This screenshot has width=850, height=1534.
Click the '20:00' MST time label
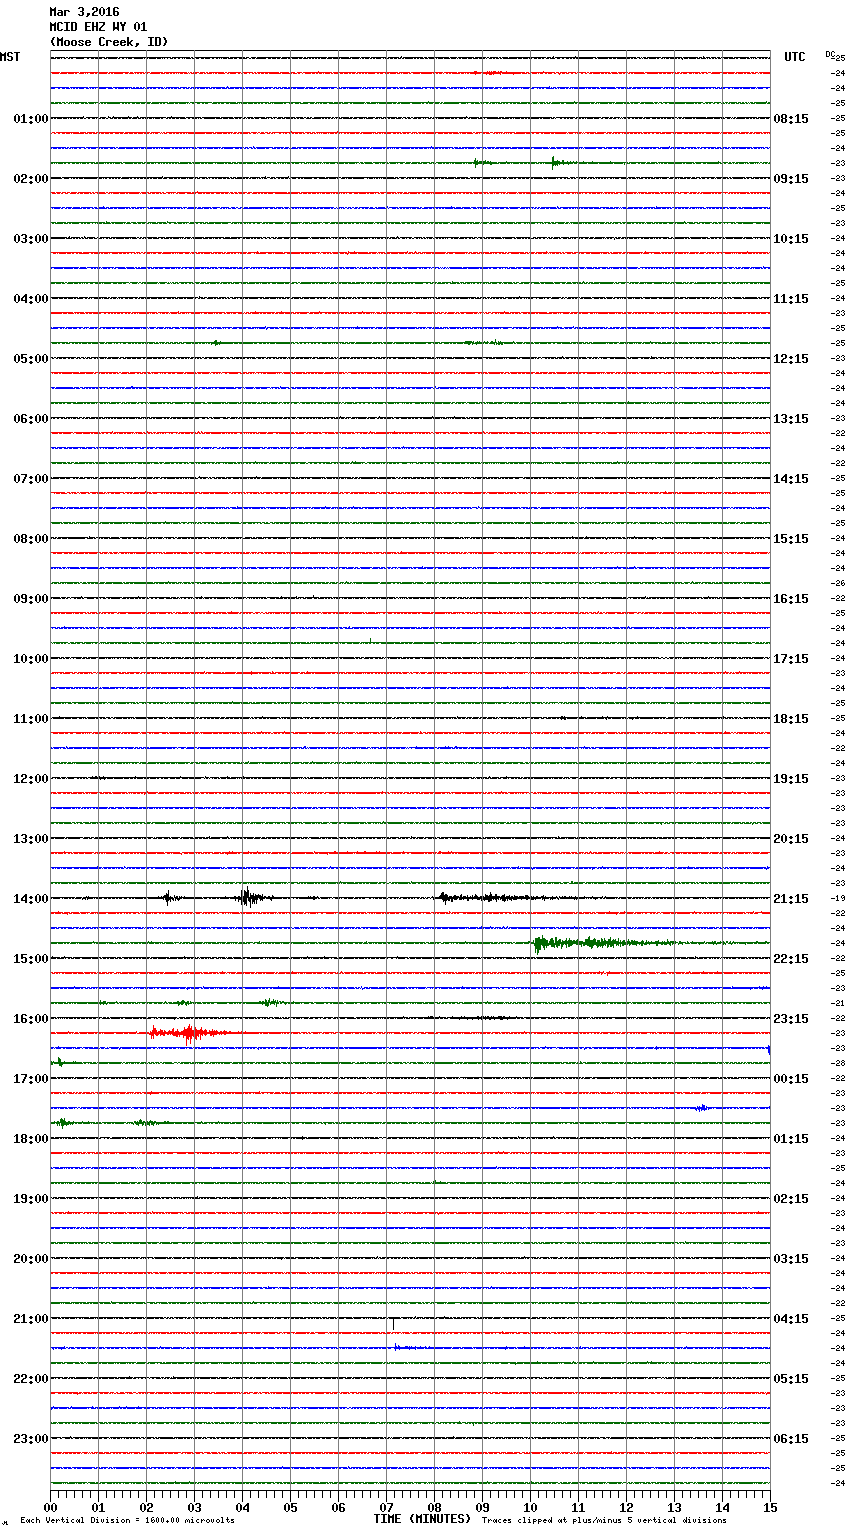31,1259
